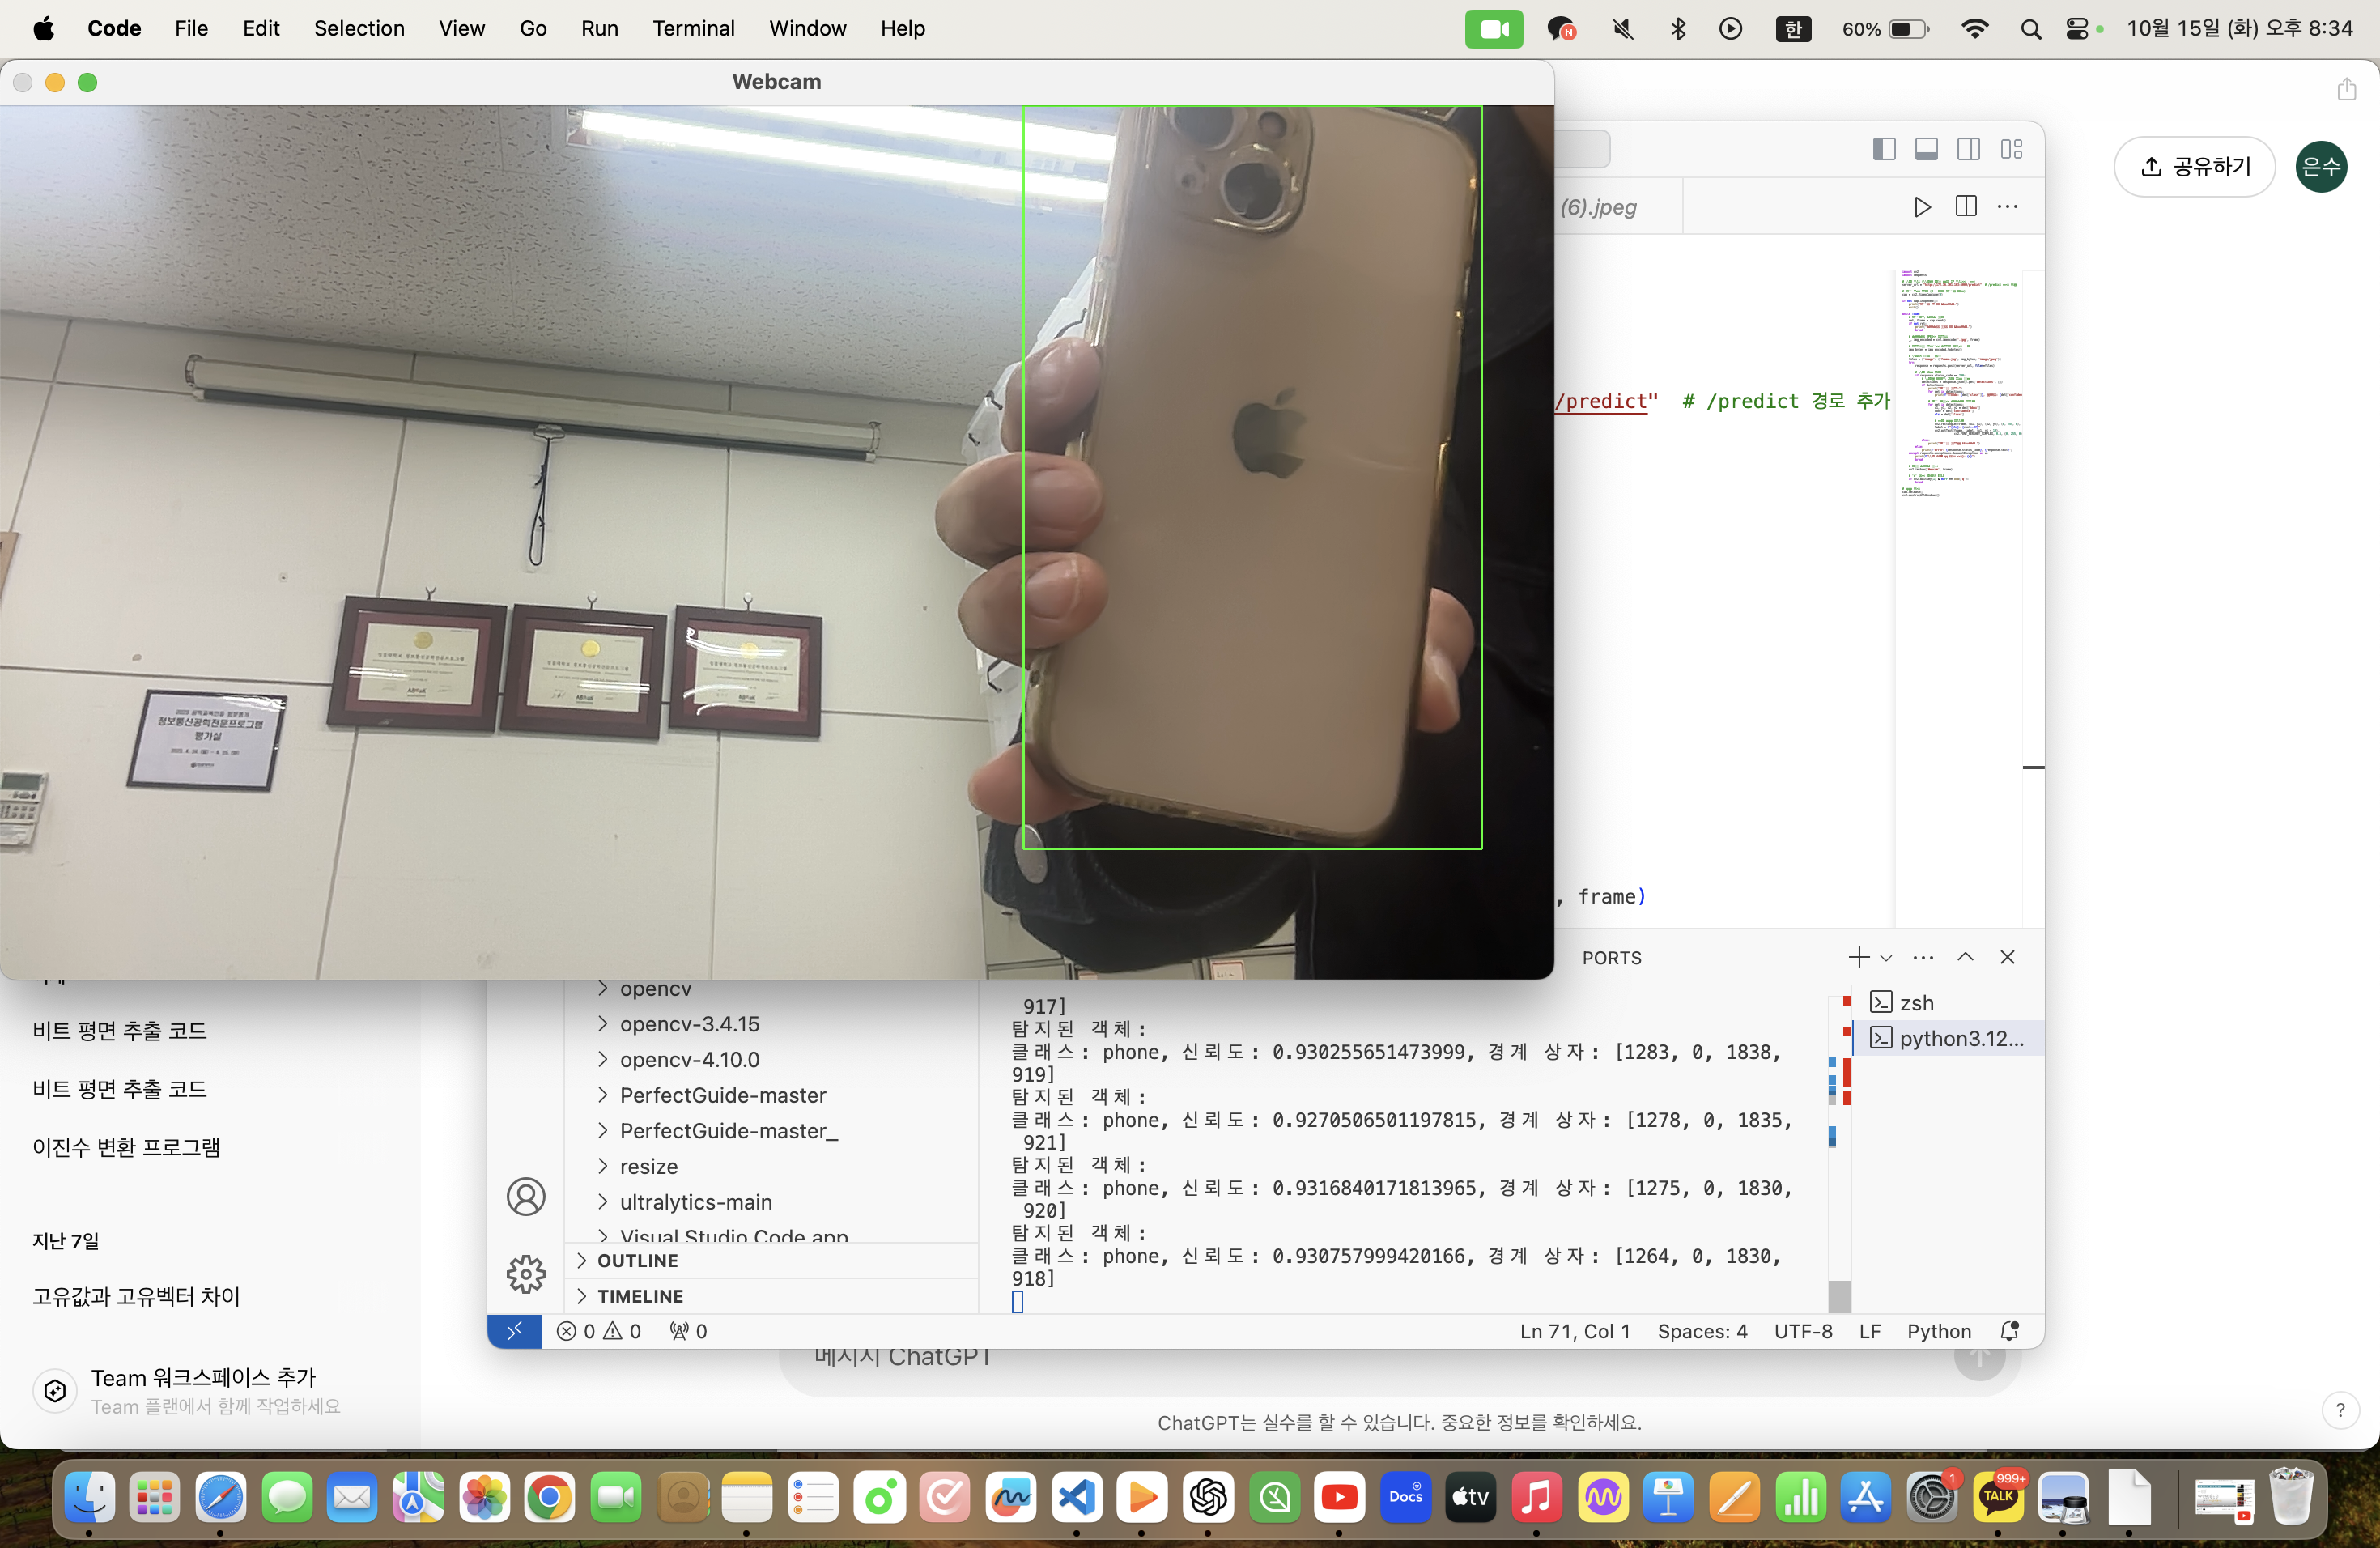Toggle the secondary side bar layout button
Screen dimensions: 2380x1548
(x=1968, y=149)
